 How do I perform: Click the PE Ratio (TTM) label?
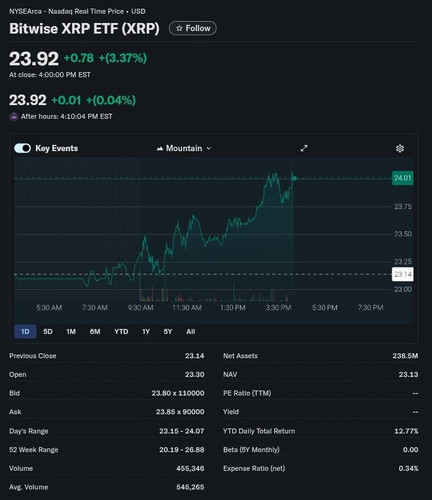247,393
